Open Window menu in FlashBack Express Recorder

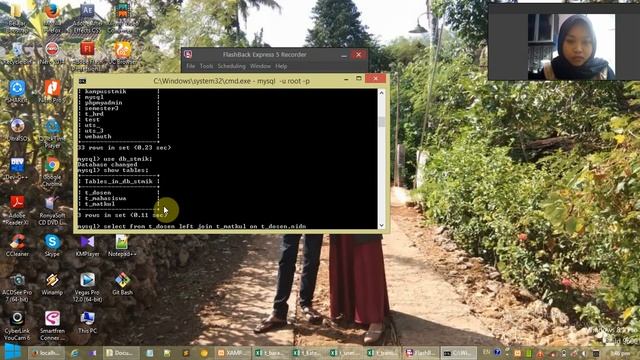[260, 66]
